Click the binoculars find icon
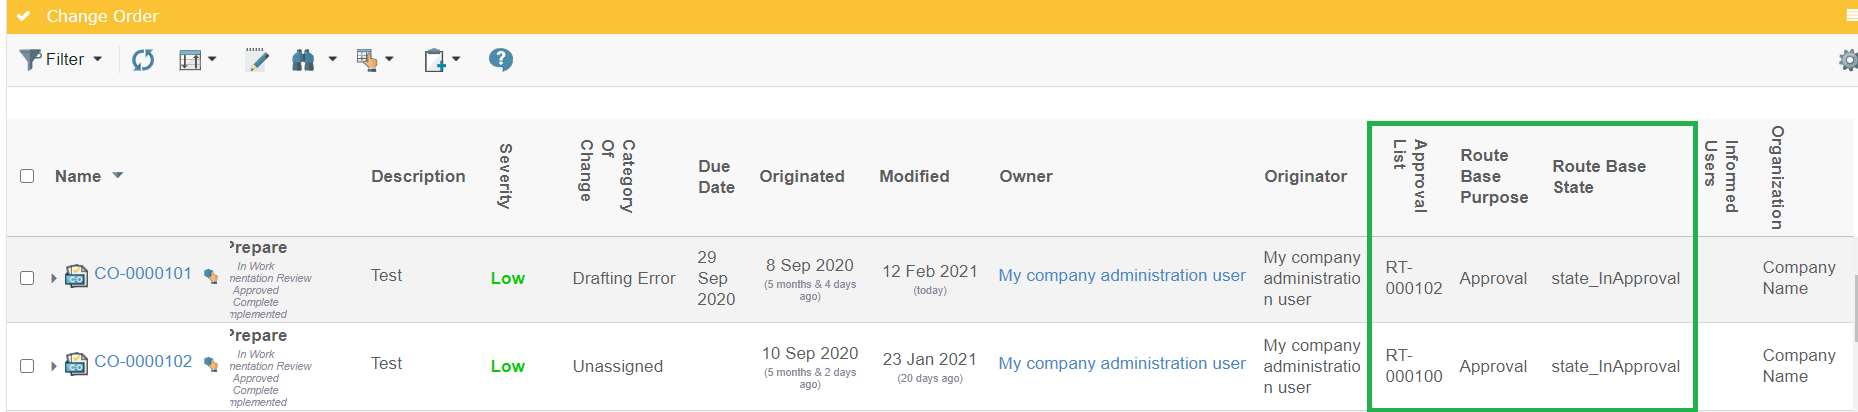 tap(303, 60)
